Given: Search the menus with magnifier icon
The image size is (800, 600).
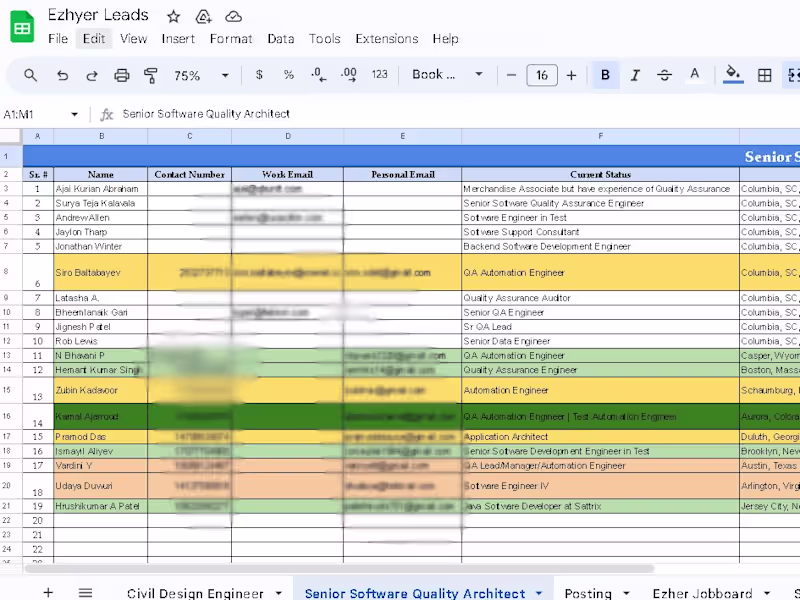Looking at the screenshot, I should [x=31, y=75].
